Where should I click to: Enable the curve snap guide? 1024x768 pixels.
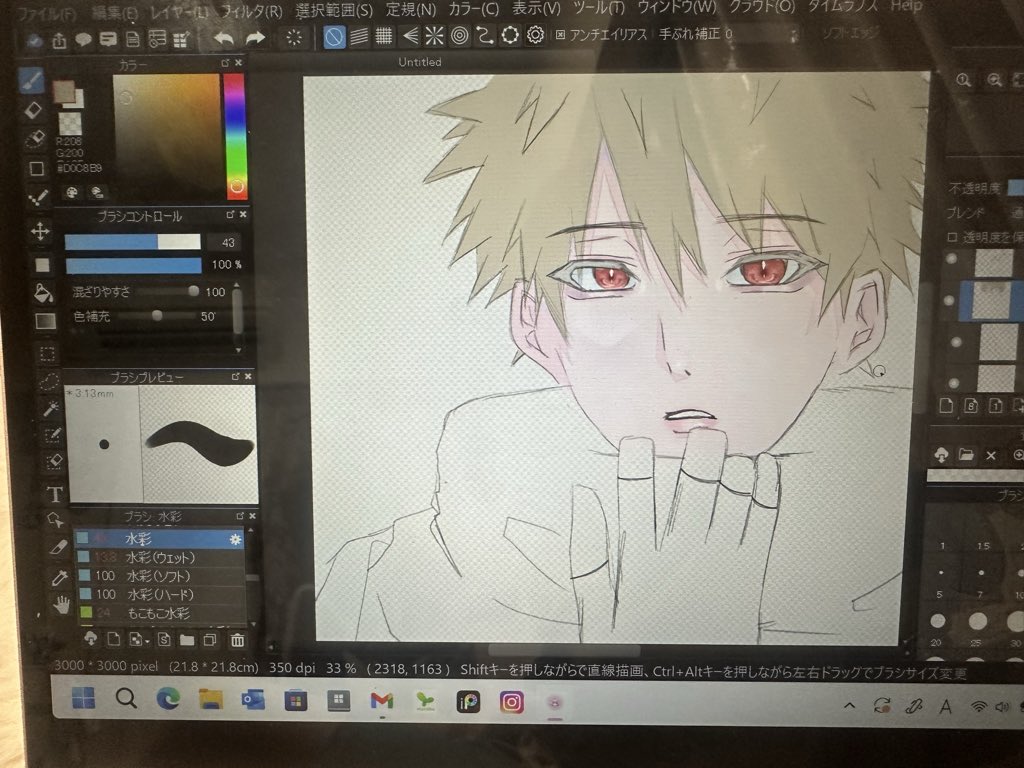tap(485, 35)
